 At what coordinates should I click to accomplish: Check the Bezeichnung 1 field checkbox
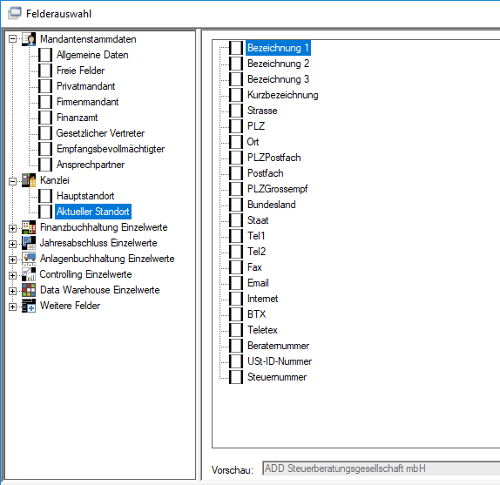[x=236, y=48]
